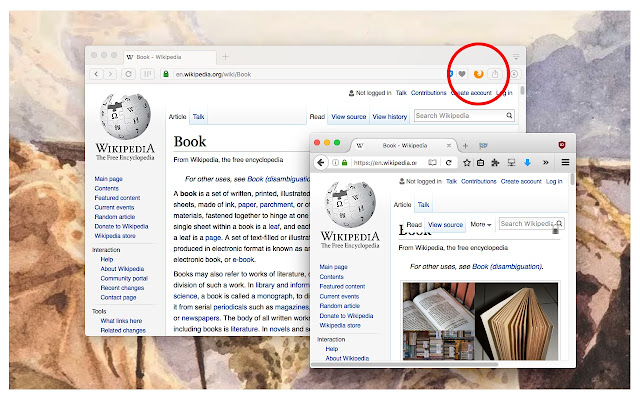Click Log in link in the Firefox window
This screenshot has width=640, height=400.
[554, 181]
